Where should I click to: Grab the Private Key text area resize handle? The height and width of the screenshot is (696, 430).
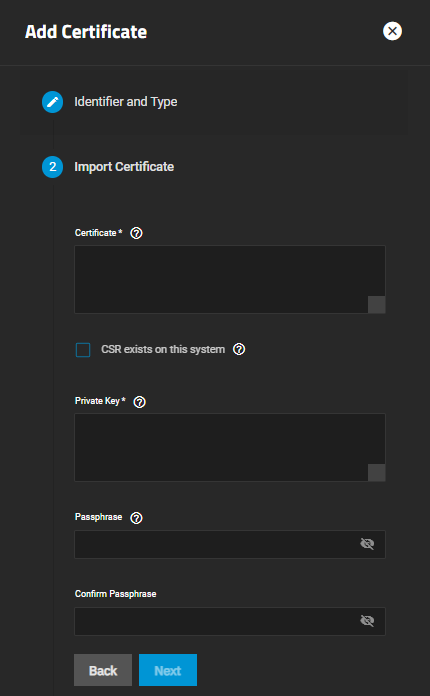(x=376, y=472)
